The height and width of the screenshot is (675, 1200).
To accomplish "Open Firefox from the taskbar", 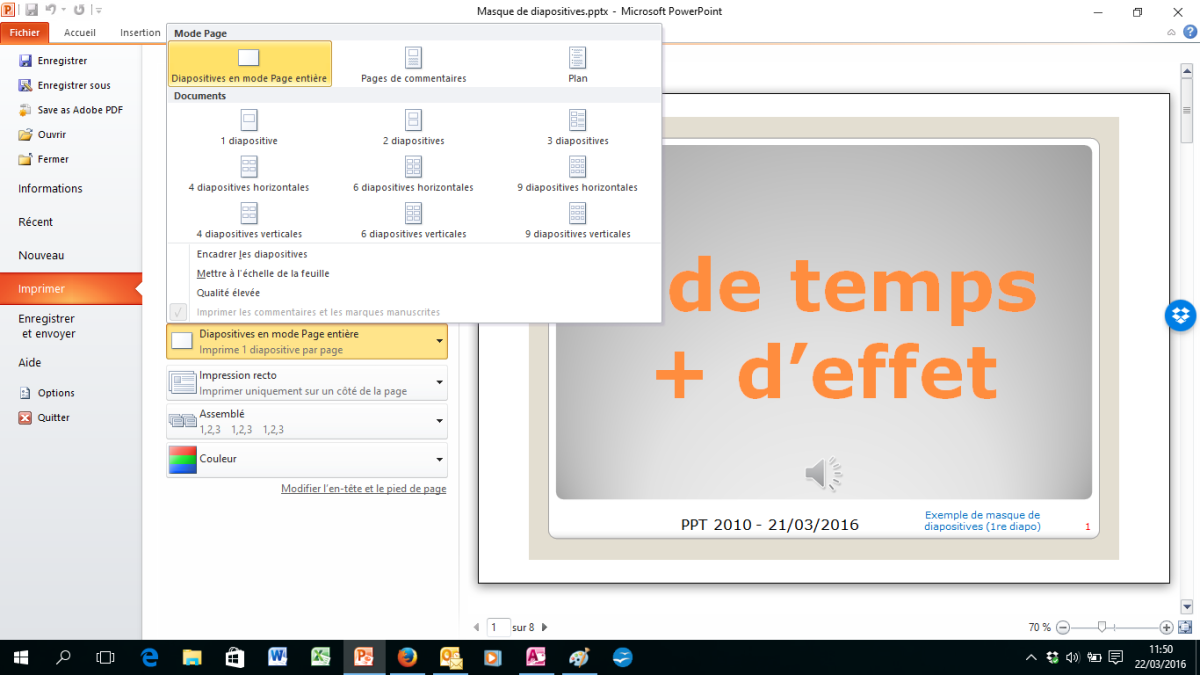I will tap(406, 657).
